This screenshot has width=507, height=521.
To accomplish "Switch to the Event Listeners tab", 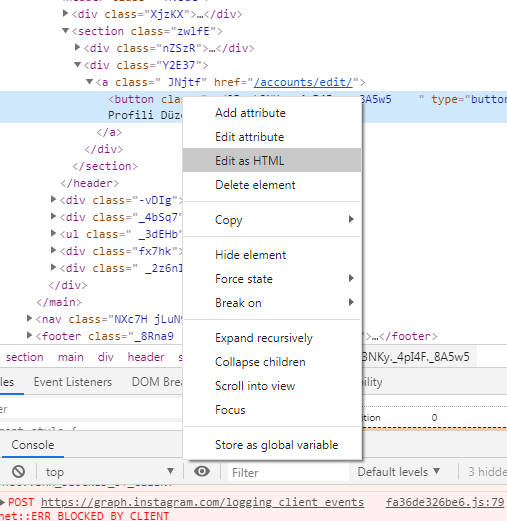I will click(73, 382).
